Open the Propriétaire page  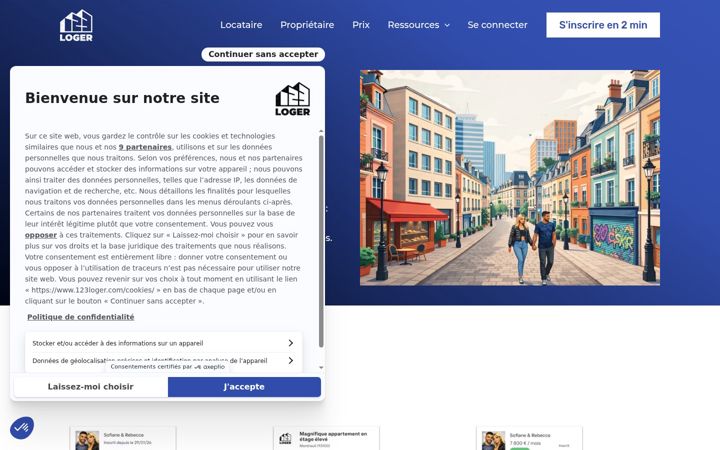click(x=307, y=25)
